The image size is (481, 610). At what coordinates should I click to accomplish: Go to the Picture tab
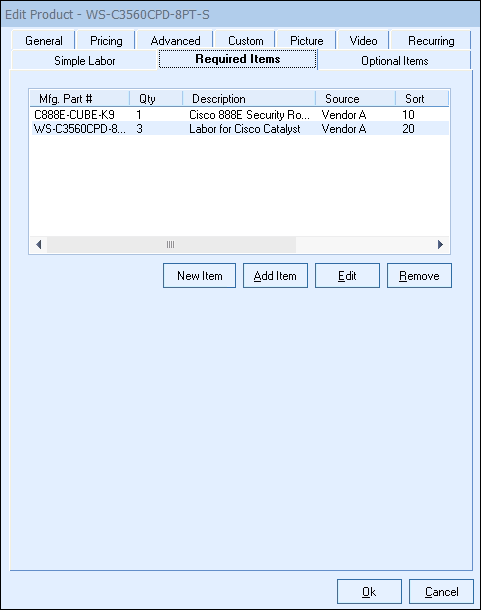pos(307,40)
